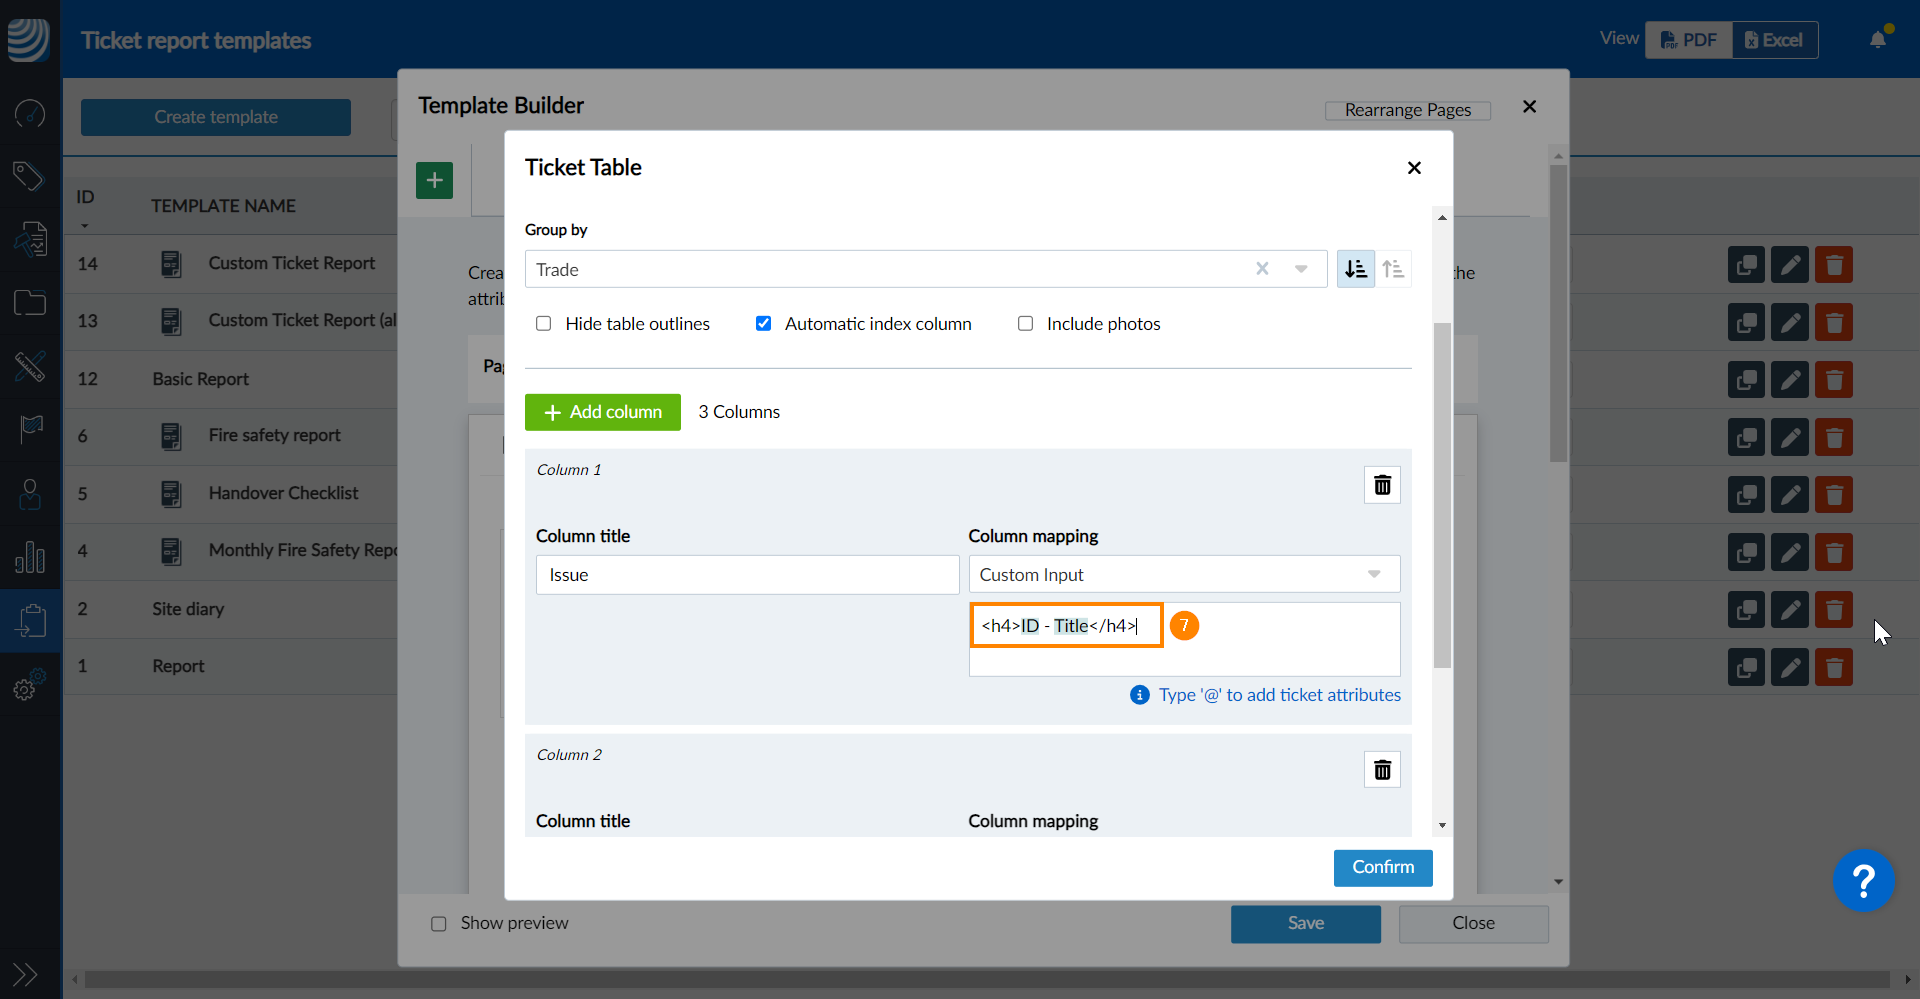The width and height of the screenshot is (1920, 999).
Task: Clear the Trade group by selection
Action: coord(1262,269)
